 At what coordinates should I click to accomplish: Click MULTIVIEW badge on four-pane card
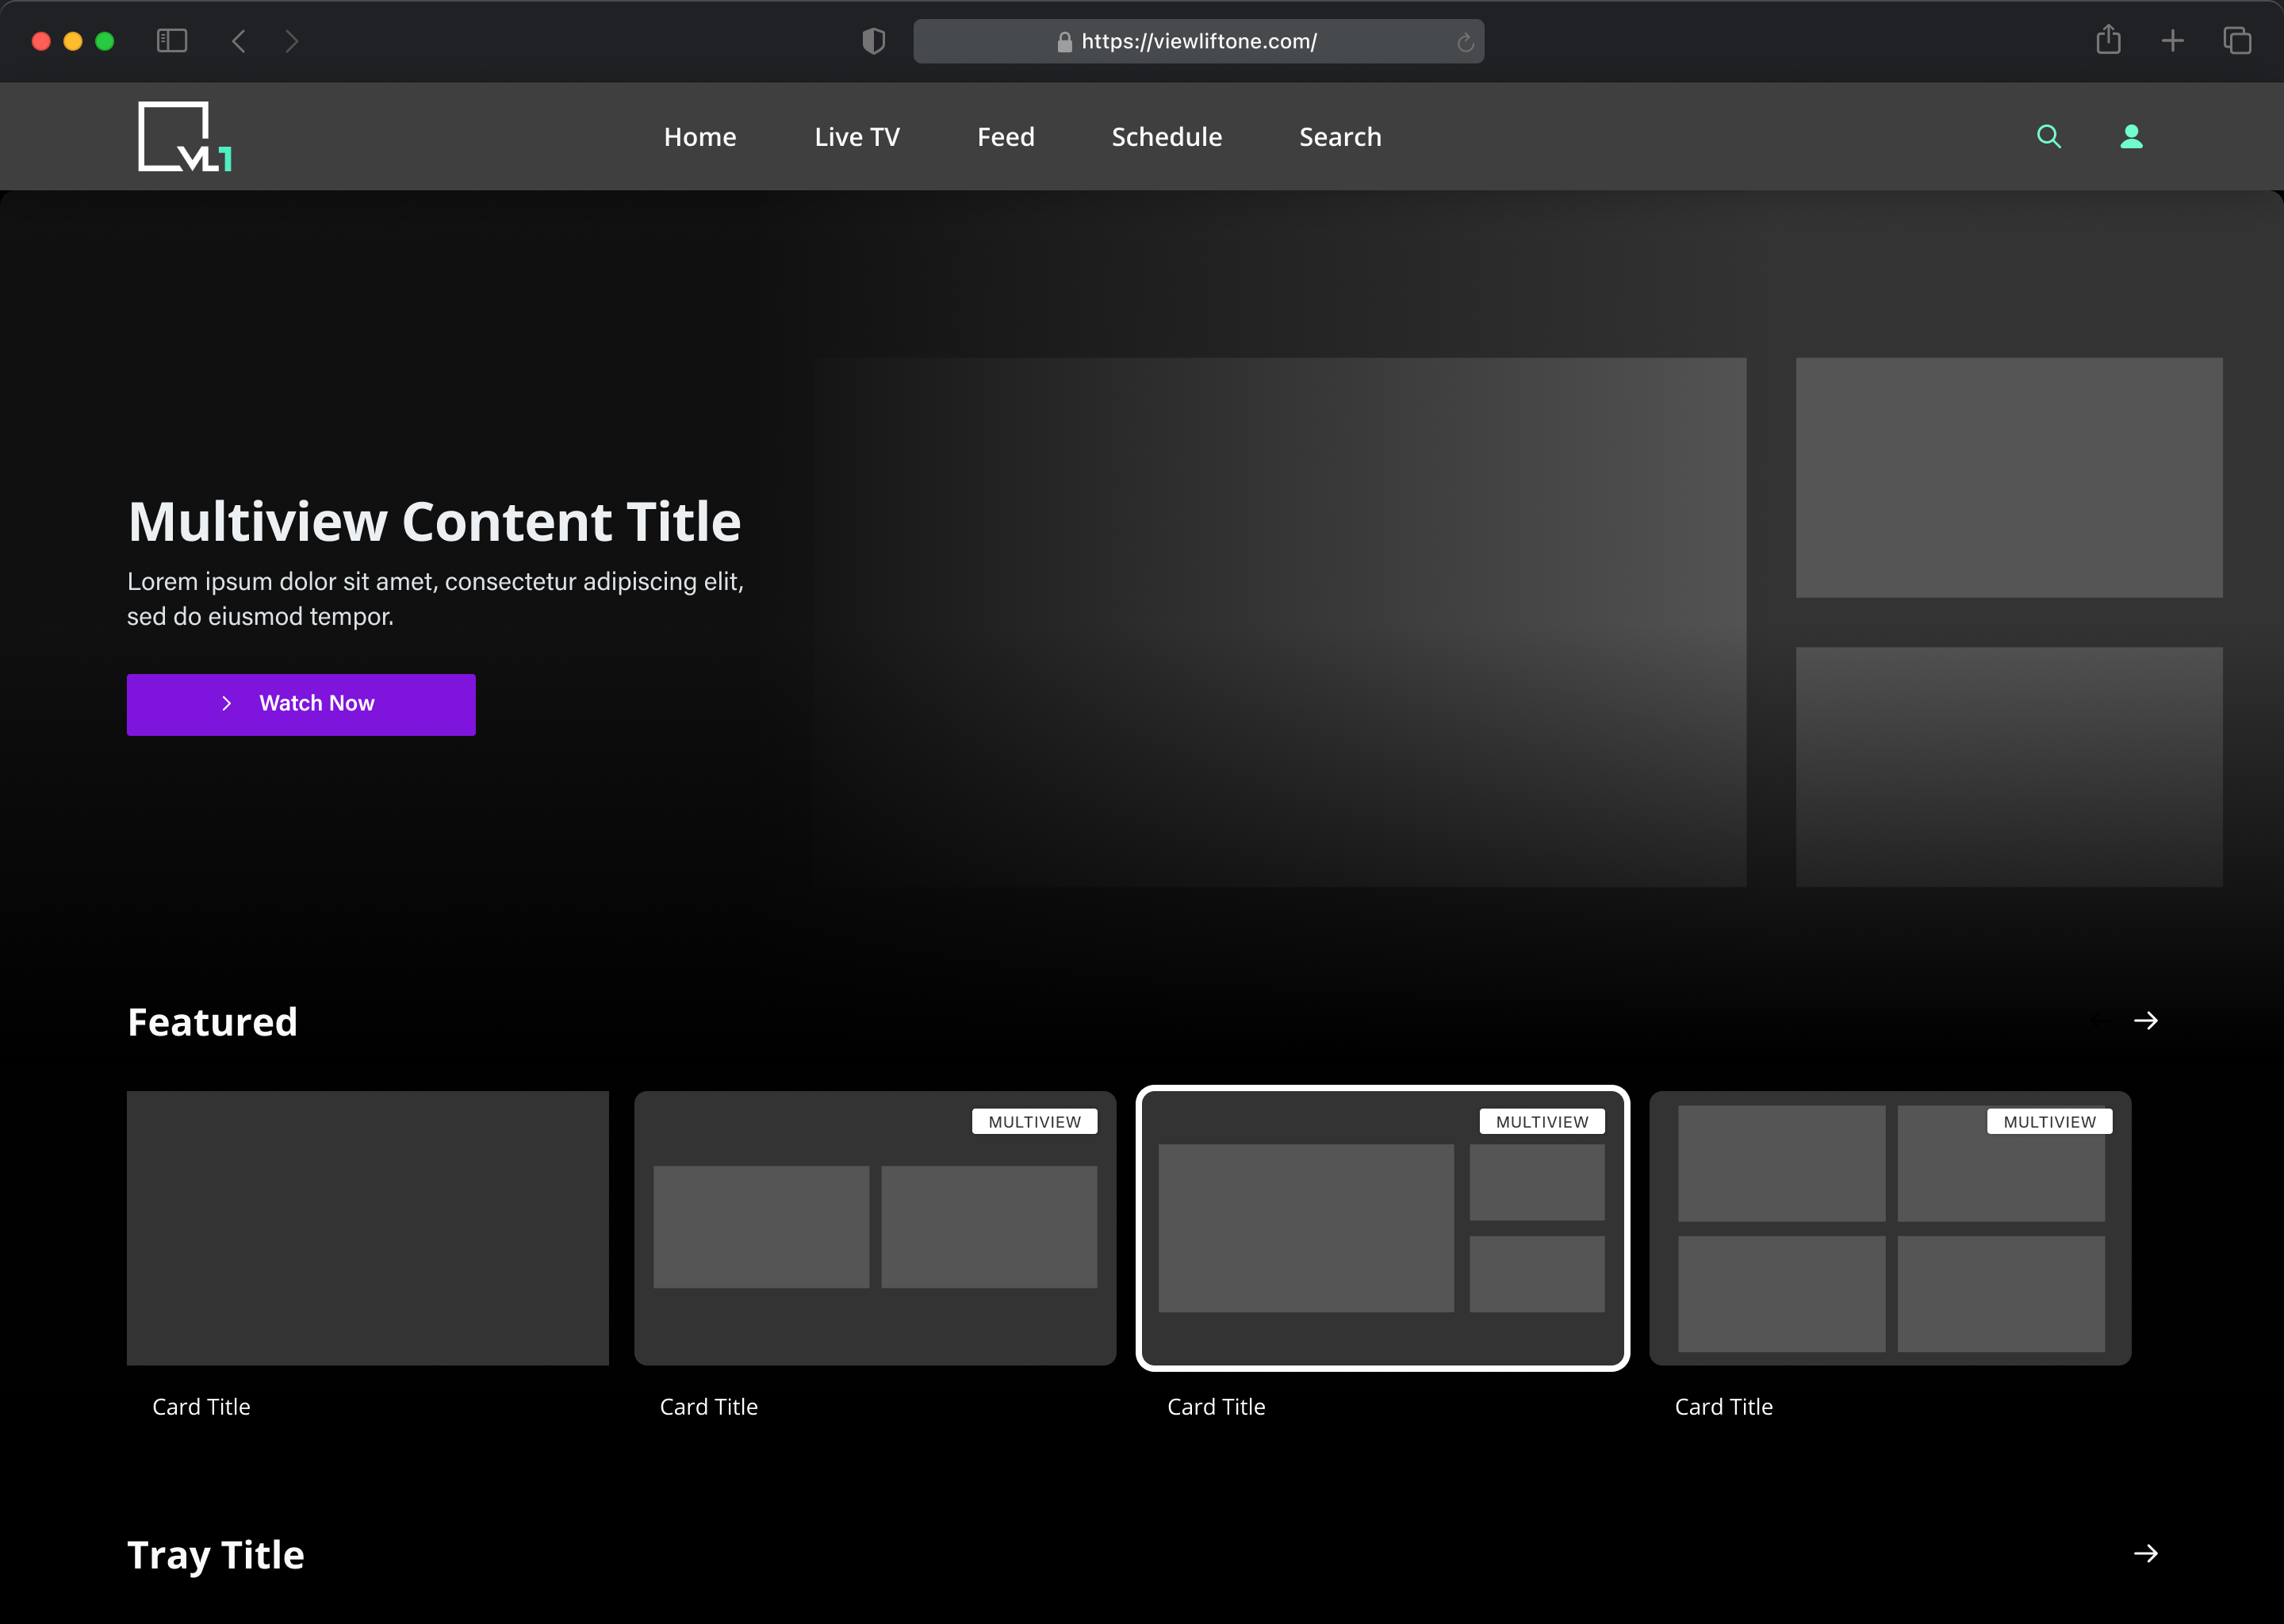(2049, 1122)
